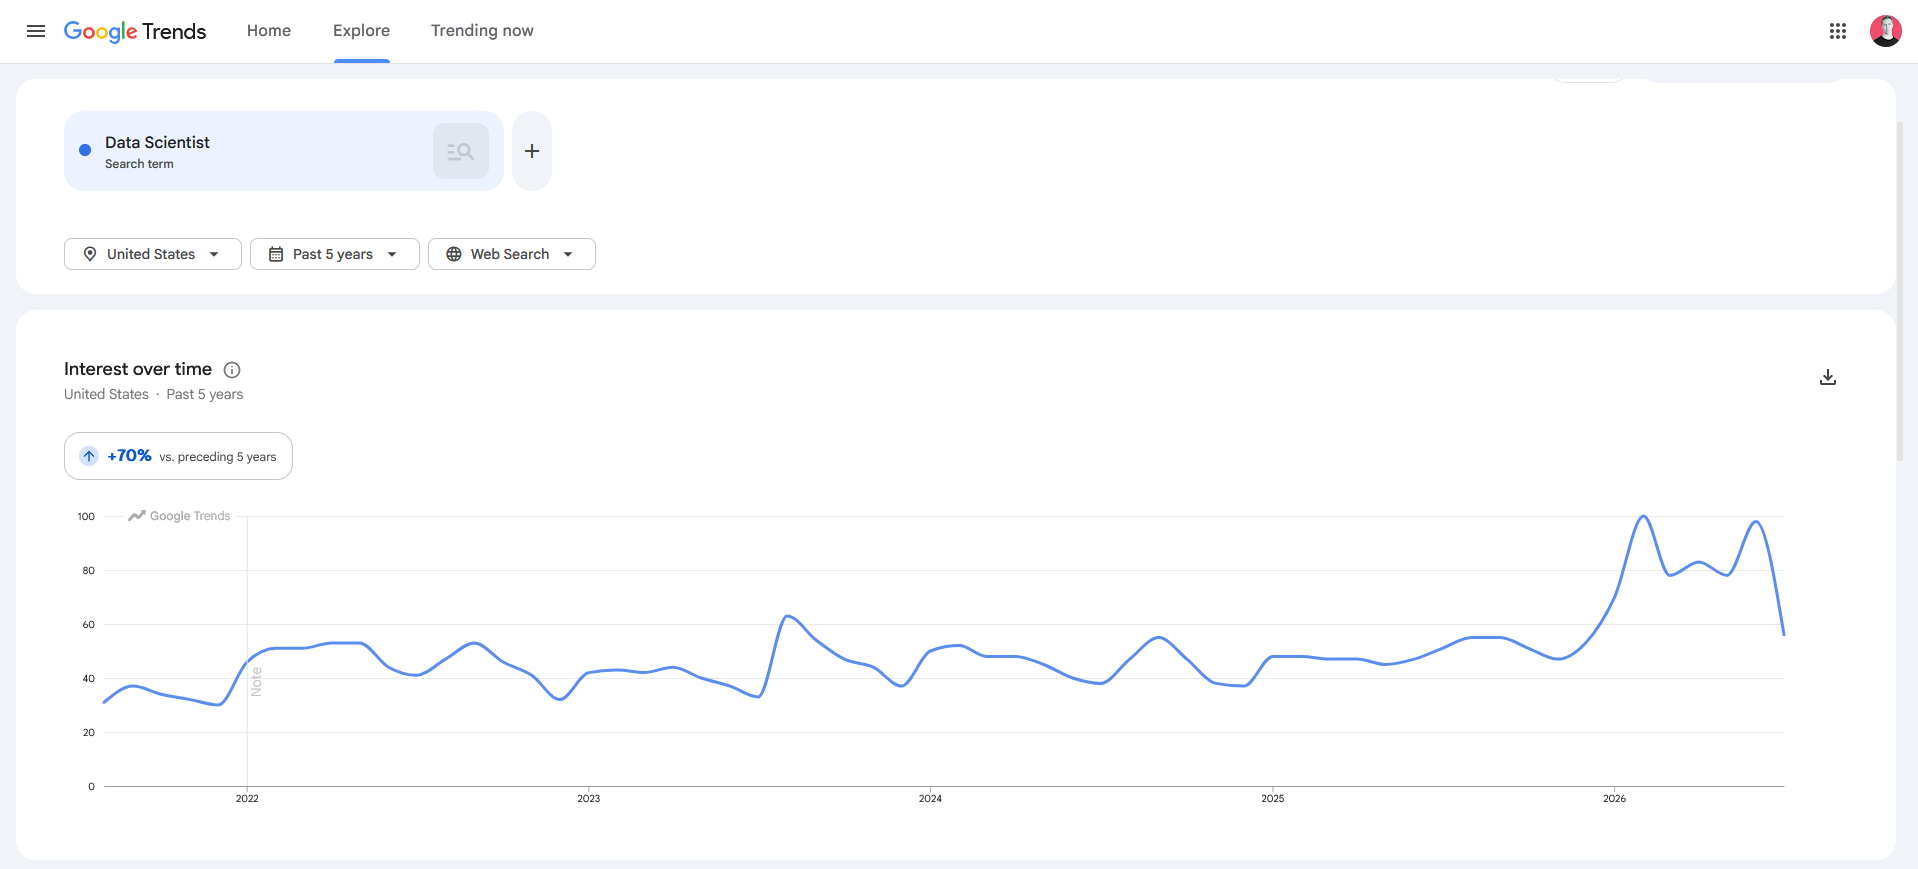Click the Note marker on the chart
The image size is (1918, 869).
pos(256,681)
